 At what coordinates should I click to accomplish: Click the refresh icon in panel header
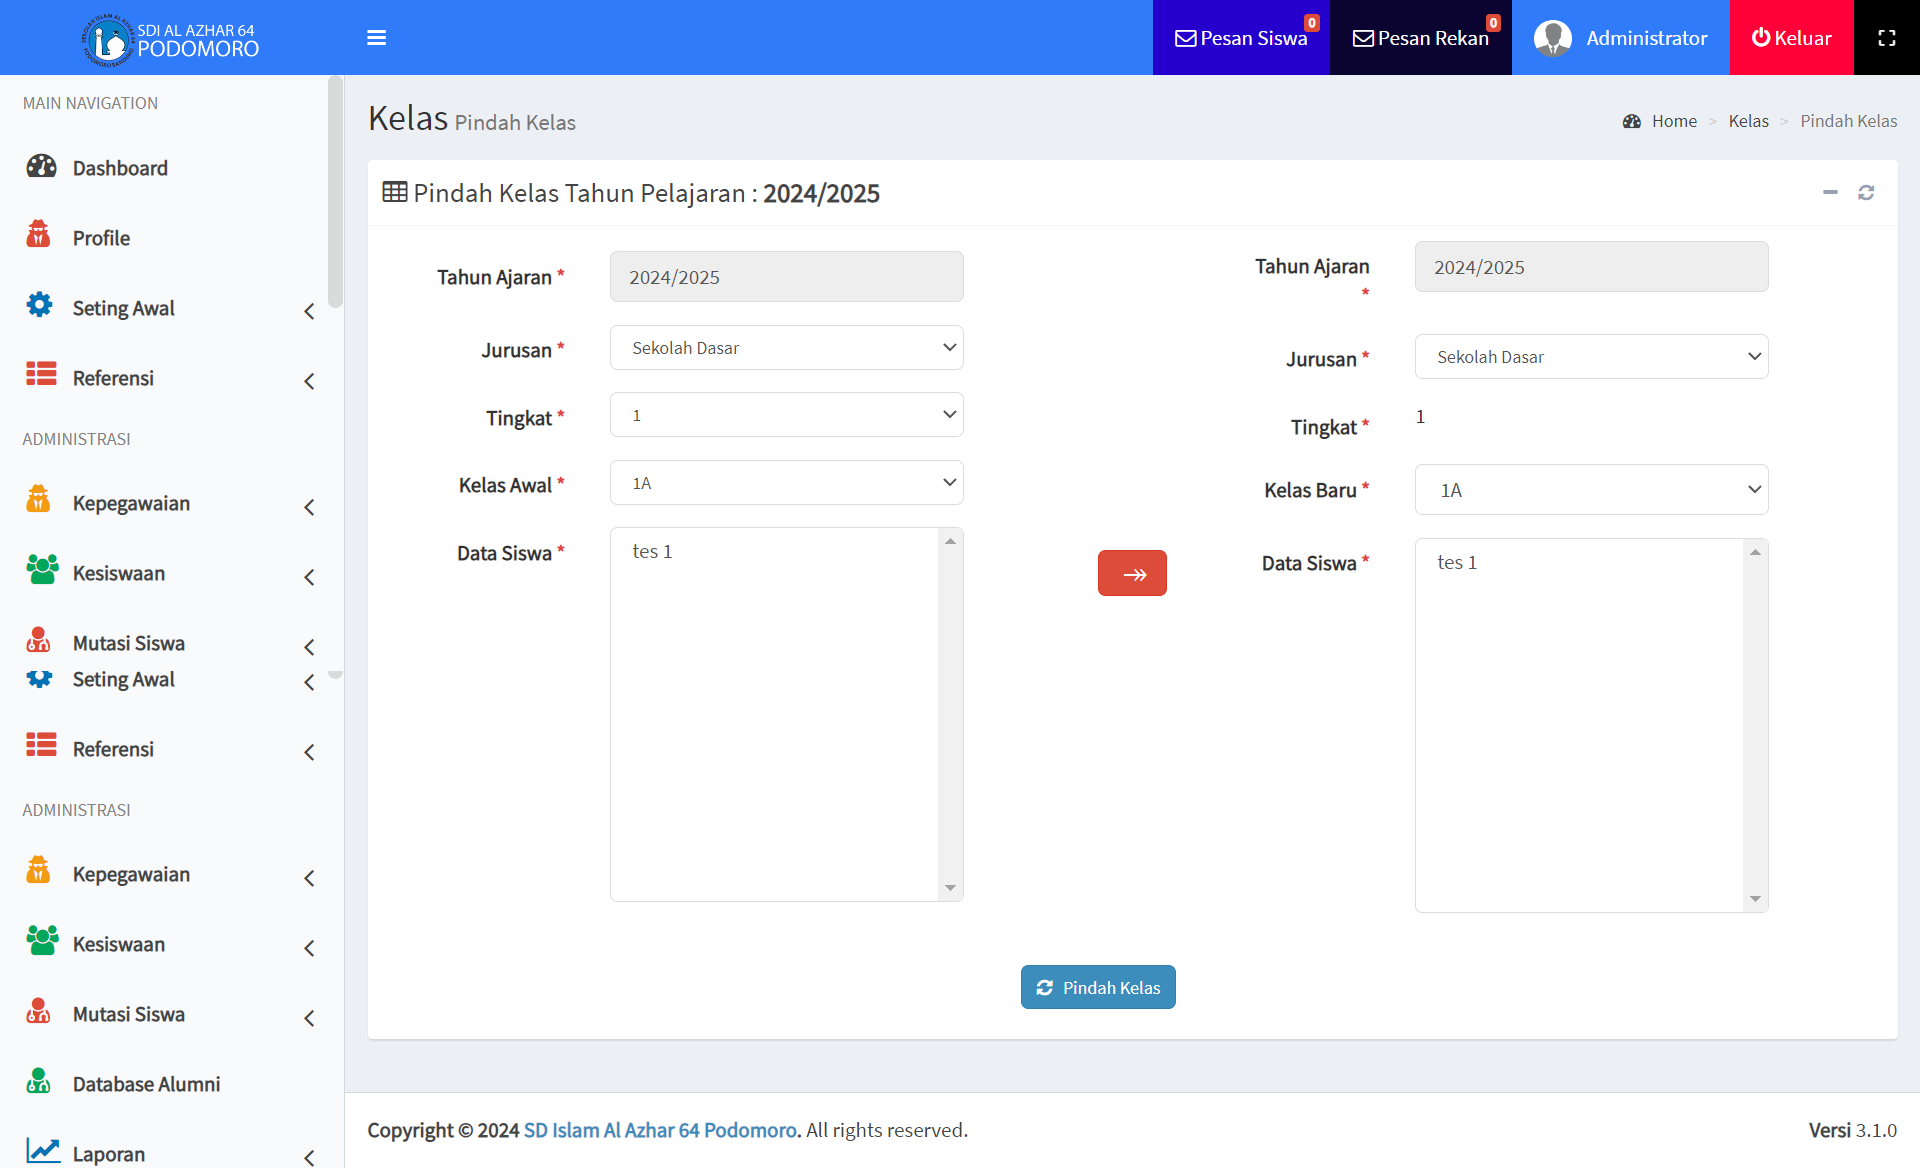[x=1866, y=192]
